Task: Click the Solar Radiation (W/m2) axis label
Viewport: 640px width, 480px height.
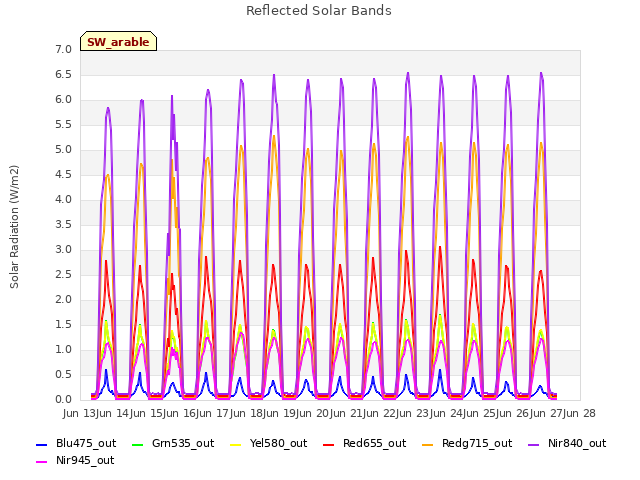Action: [x=14, y=227]
